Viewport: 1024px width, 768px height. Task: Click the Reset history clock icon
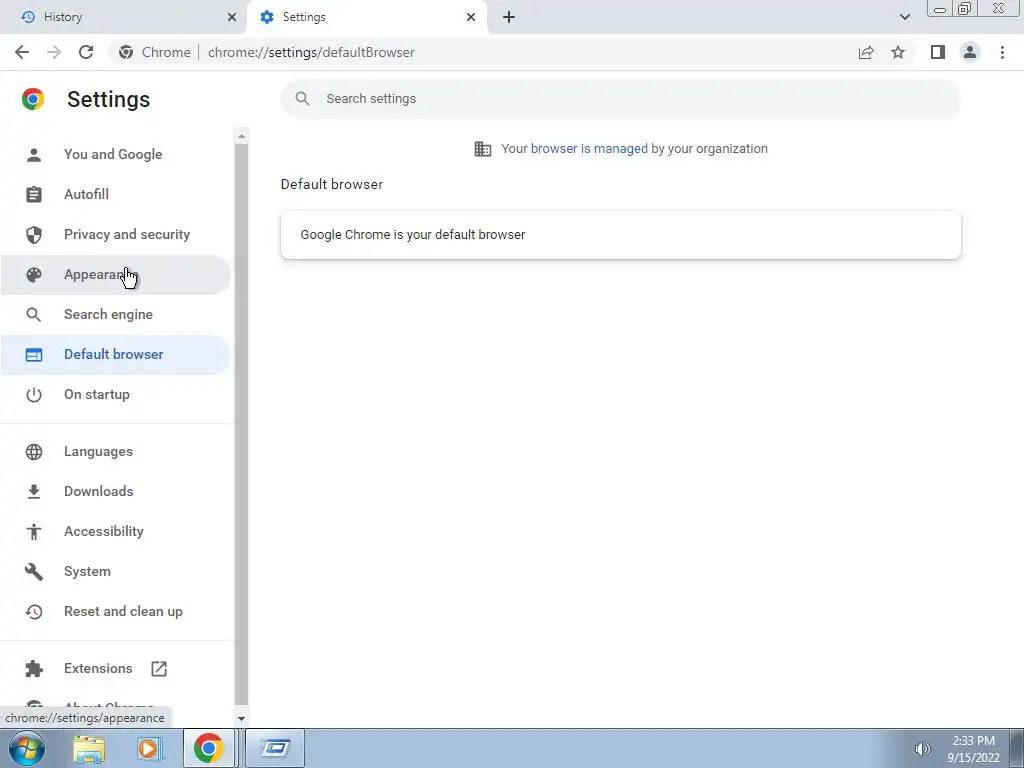(34, 612)
